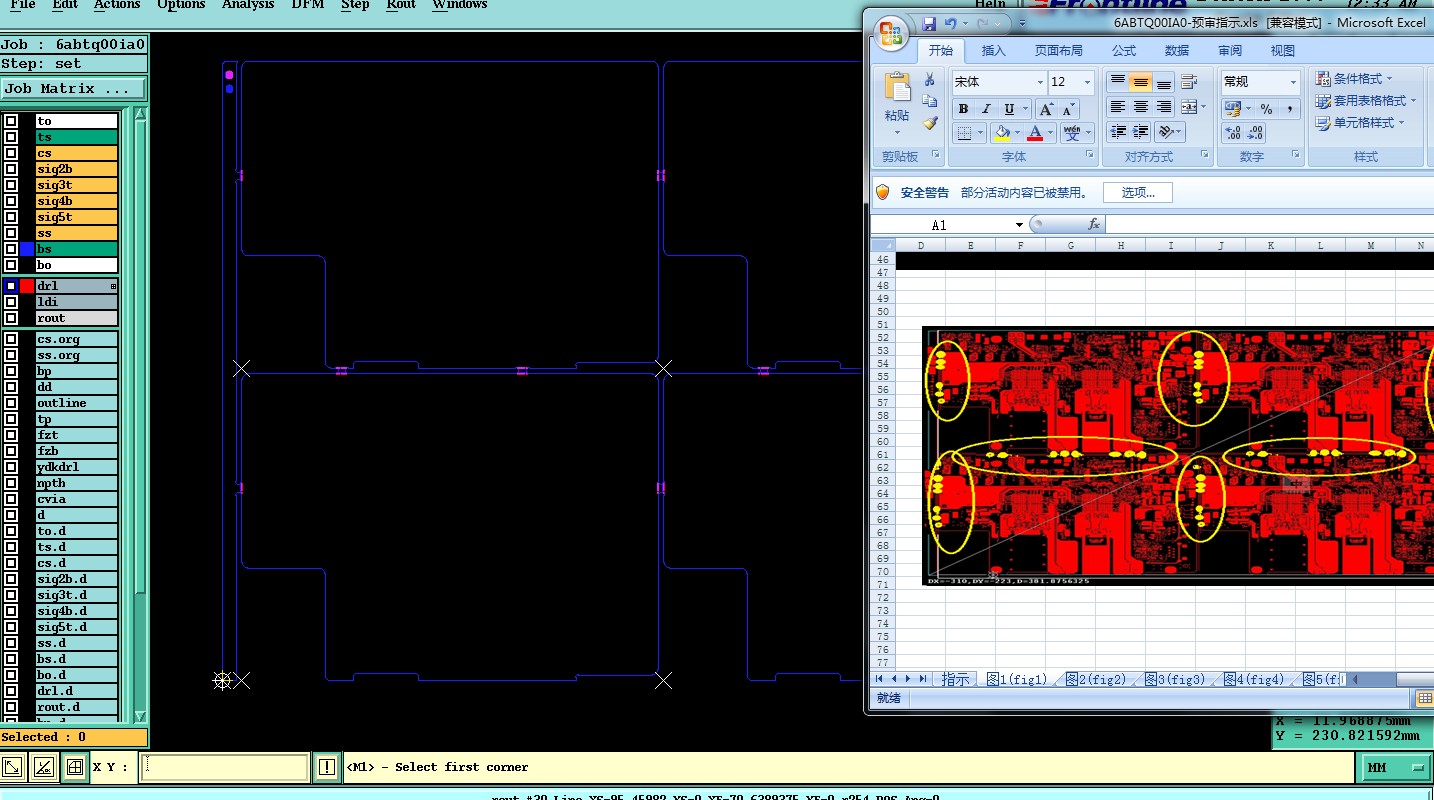Increase indent in Excel alignment group
This screenshot has height=800, width=1434.
1141,132
